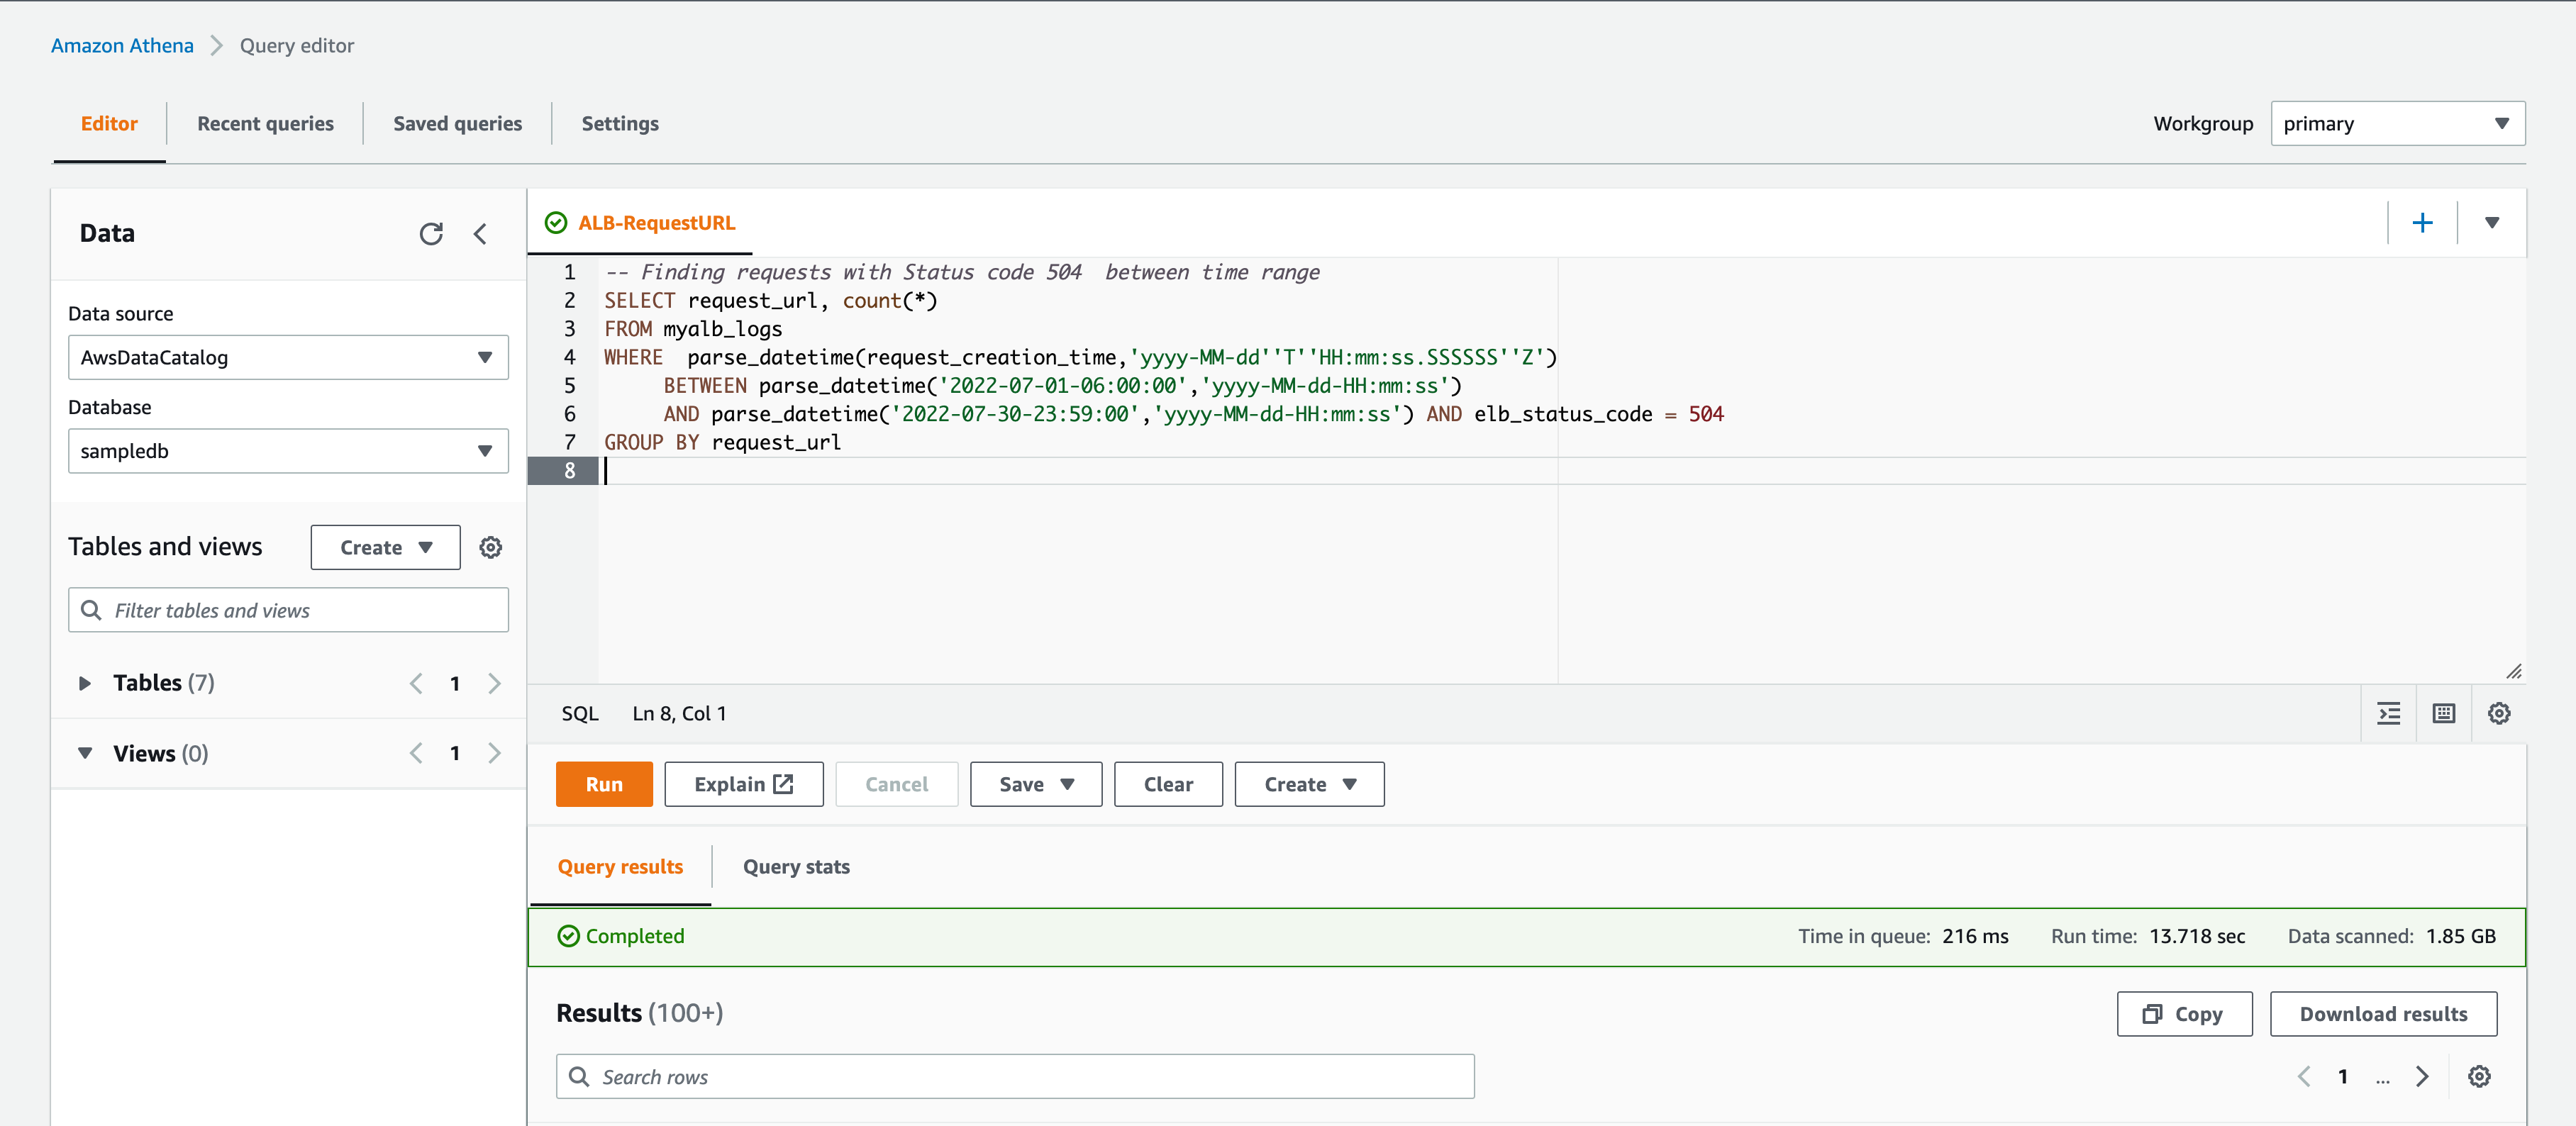Expand the Tables (7) section
The image size is (2576, 1126).
pos(85,683)
